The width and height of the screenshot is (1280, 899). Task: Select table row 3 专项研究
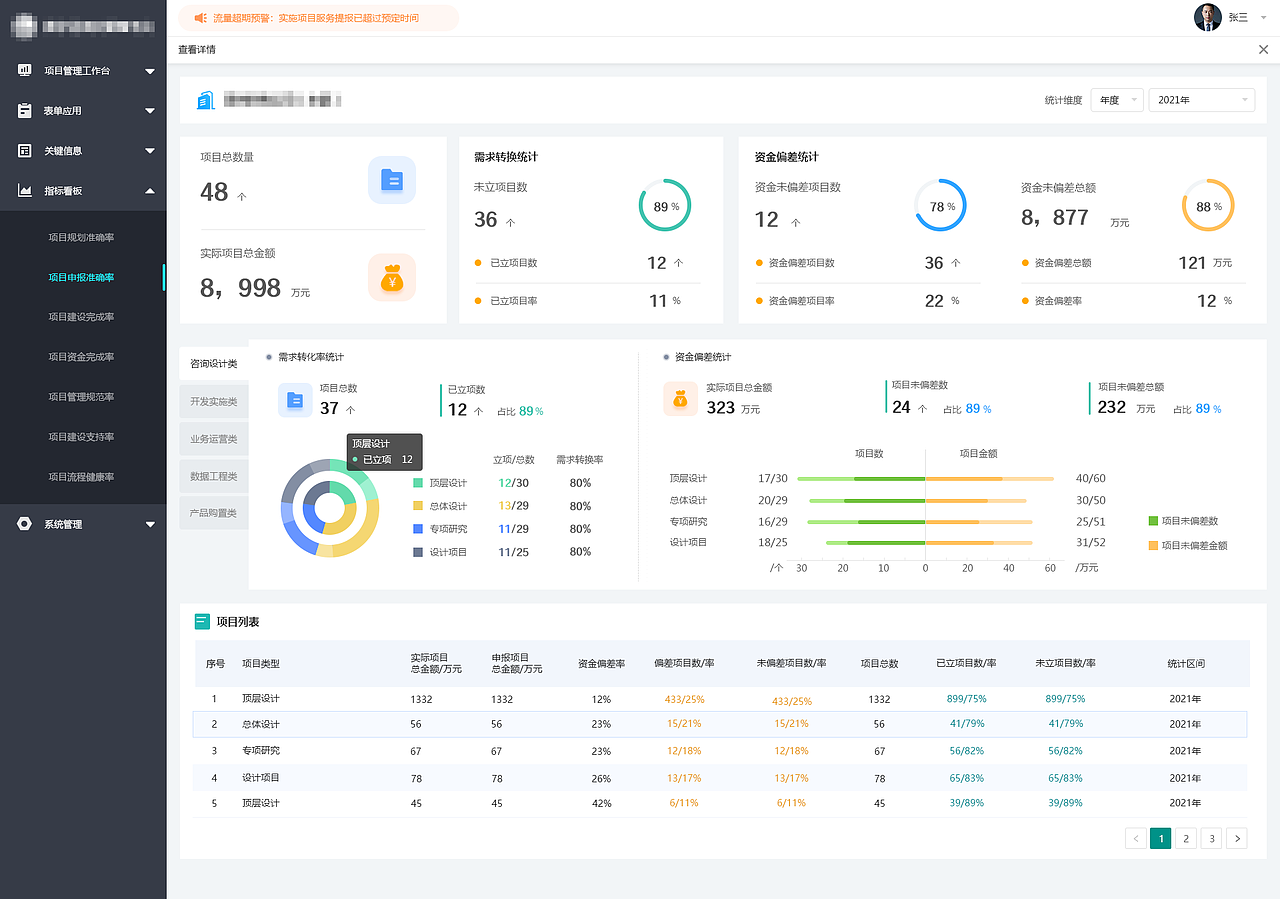click(x=720, y=751)
